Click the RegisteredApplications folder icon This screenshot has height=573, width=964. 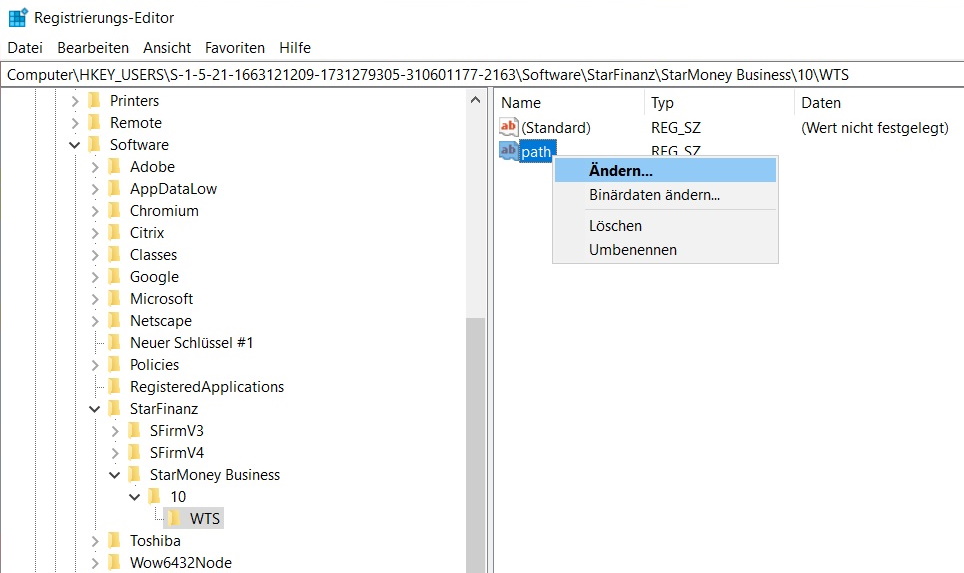[114, 387]
